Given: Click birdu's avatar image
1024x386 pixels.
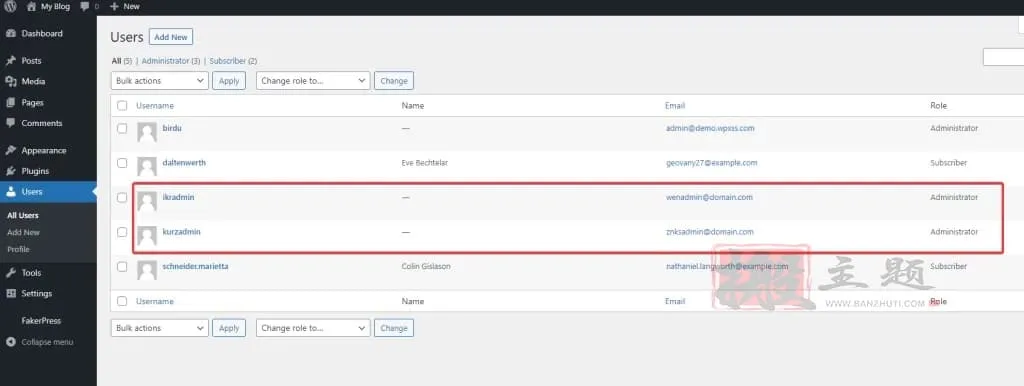Looking at the screenshot, I should [x=147, y=133].
